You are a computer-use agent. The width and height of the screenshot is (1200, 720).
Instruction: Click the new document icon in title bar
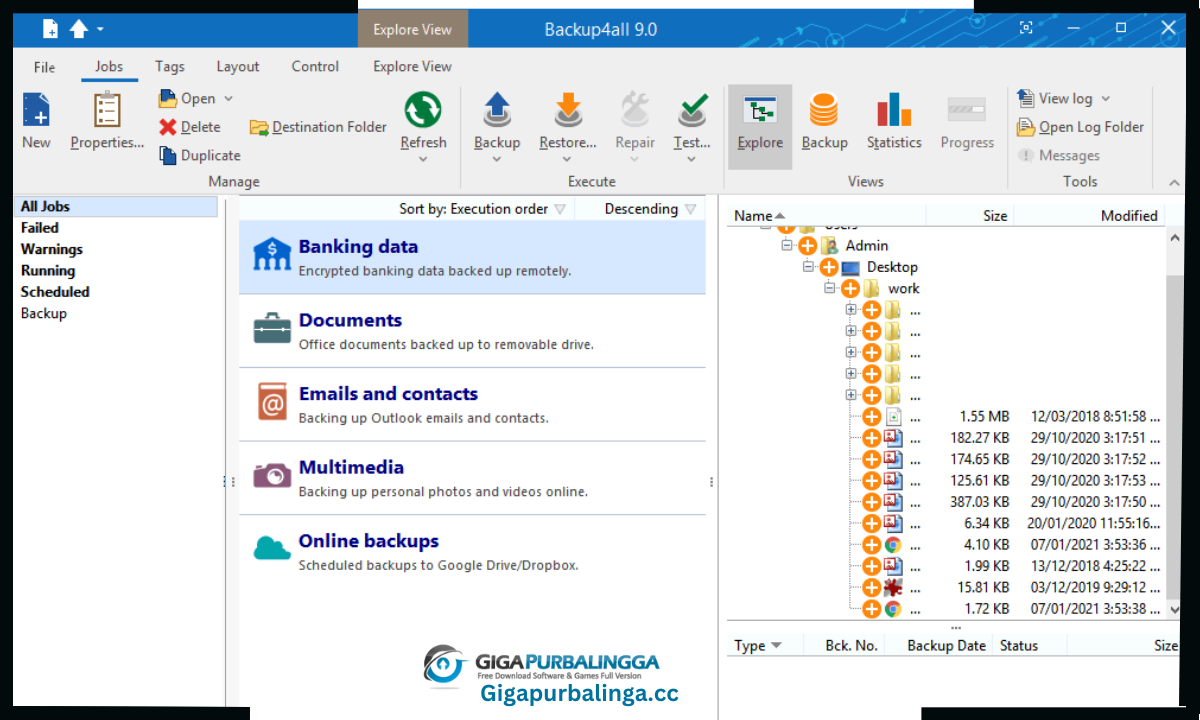[x=50, y=29]
